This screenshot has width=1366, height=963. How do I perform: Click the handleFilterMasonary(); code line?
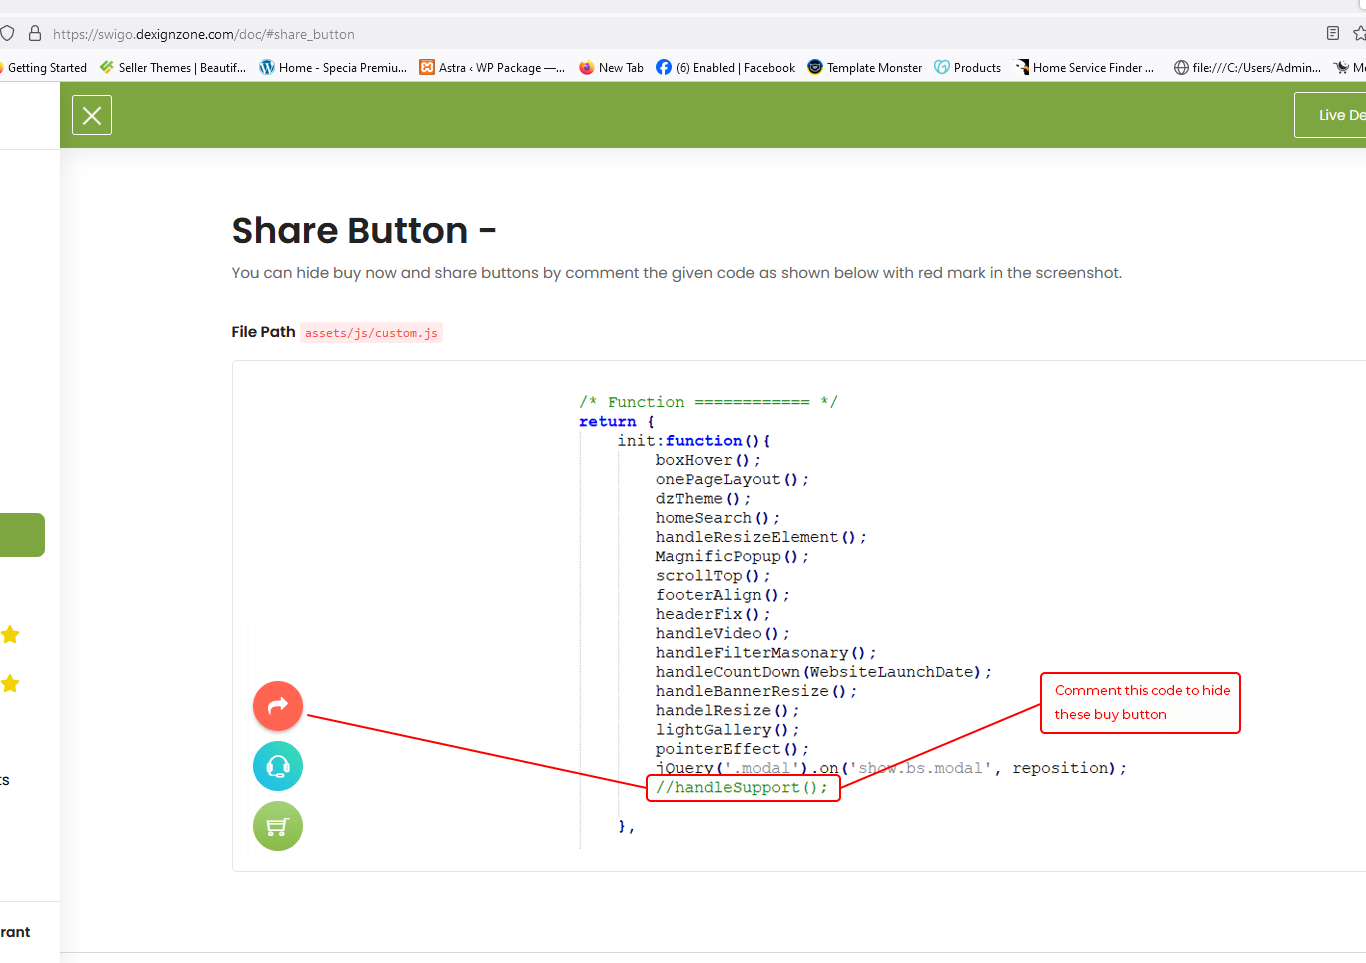coord(766,653)
